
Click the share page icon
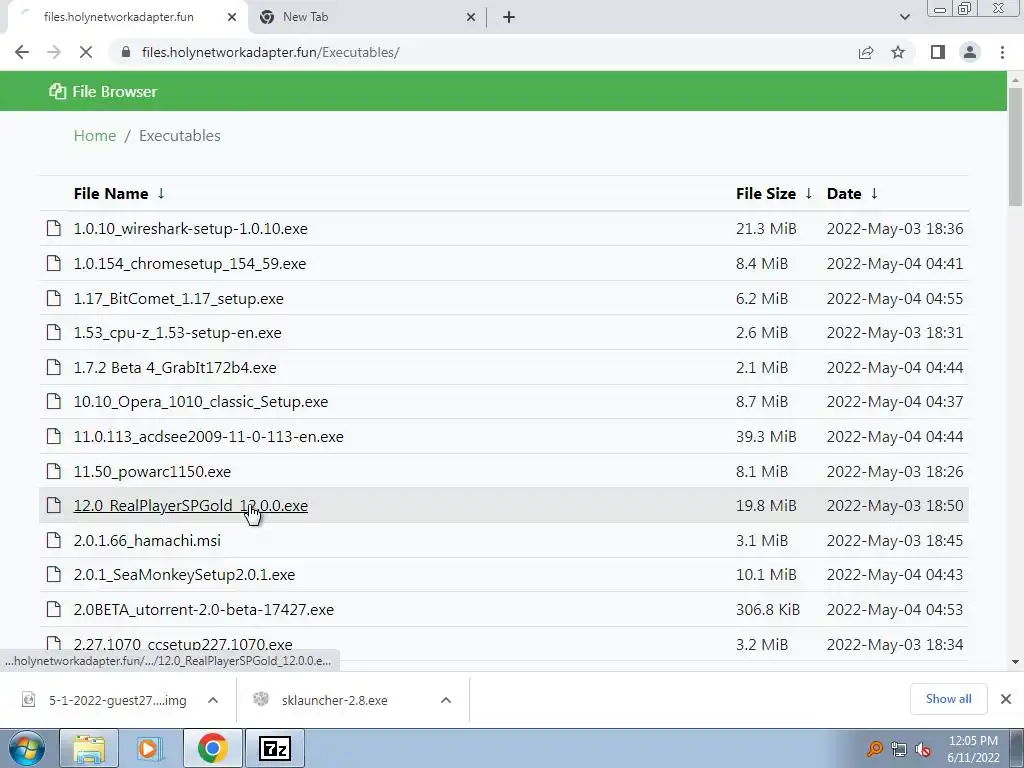(866, 52)
